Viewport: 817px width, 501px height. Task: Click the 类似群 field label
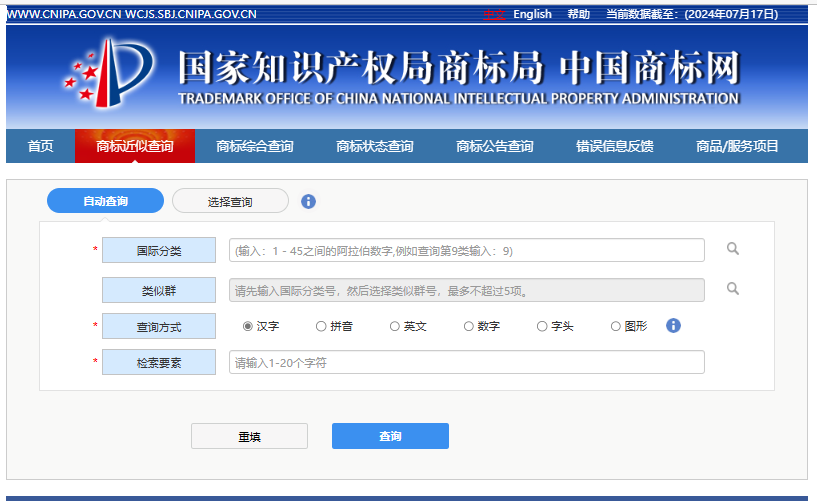click(x=159, y=291)
